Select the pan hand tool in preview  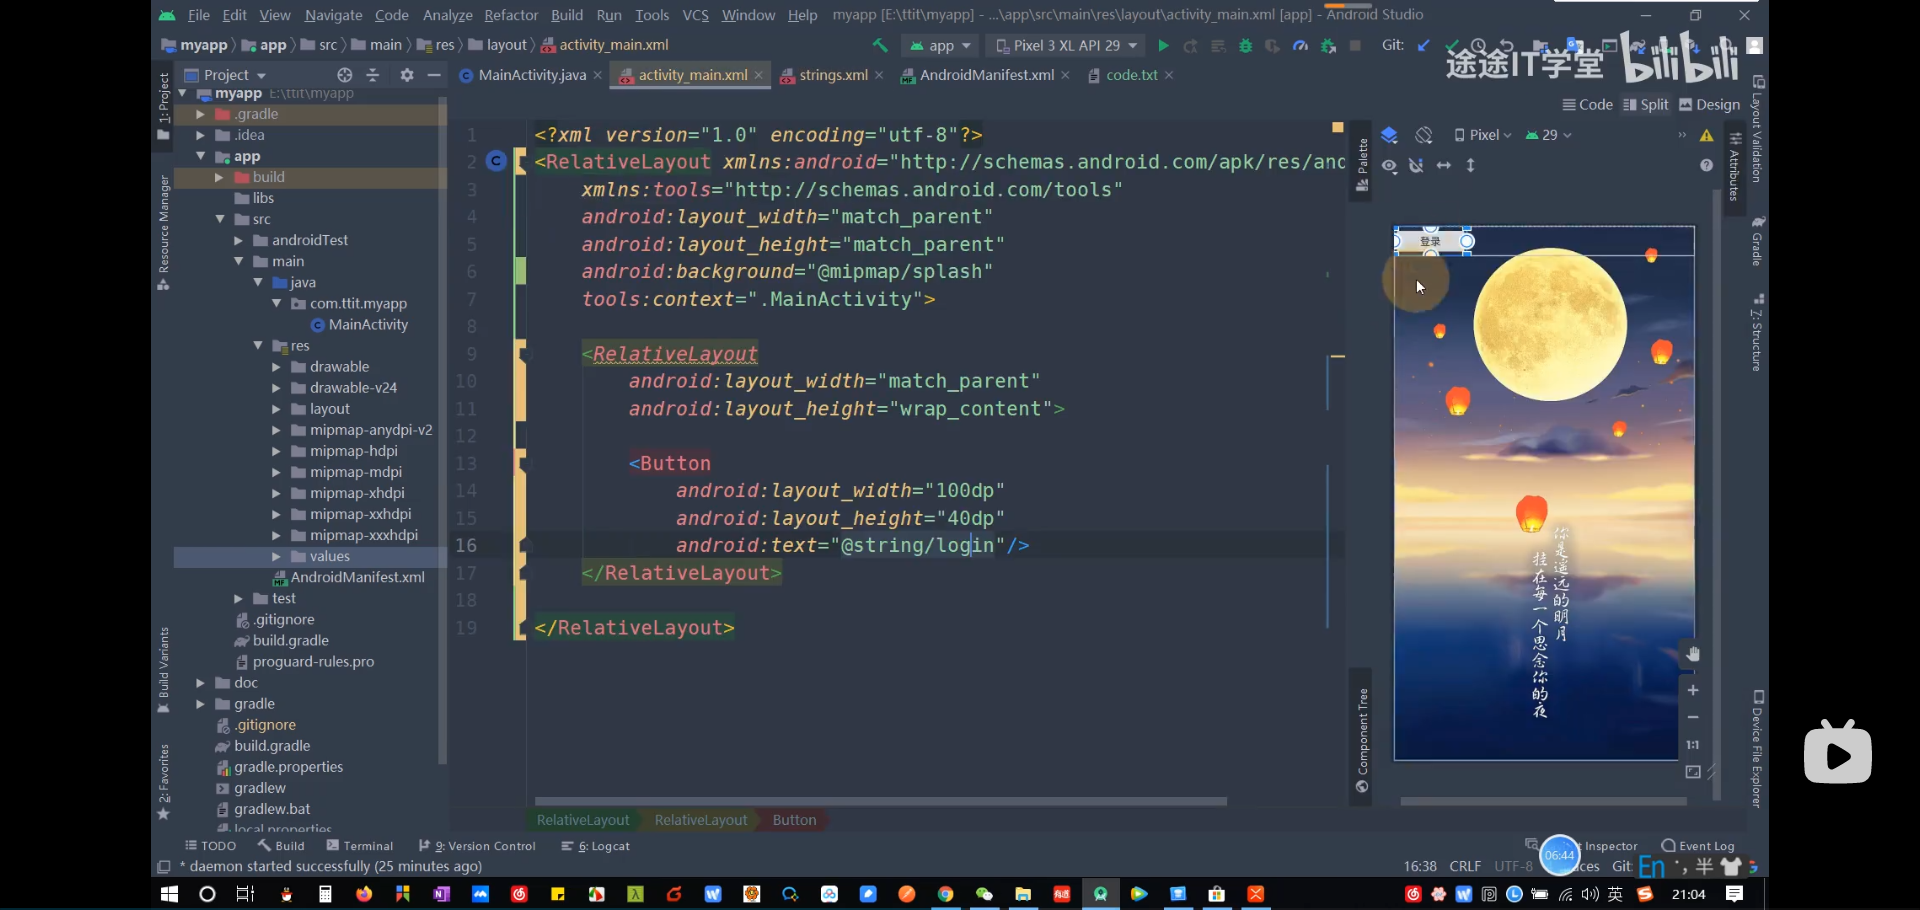(x=1692, y=654)
